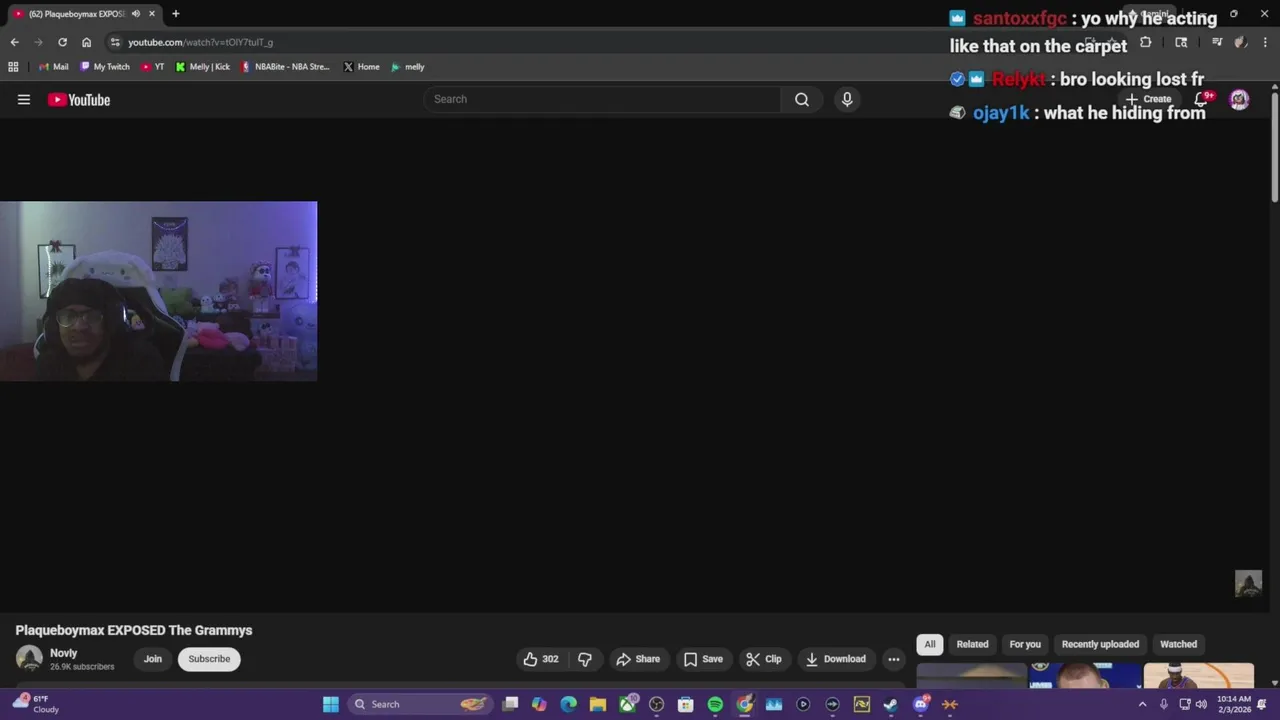This screenshot has width=1280, height=720.
Task: Click the Windows taskbar search box
Action: 420,704
